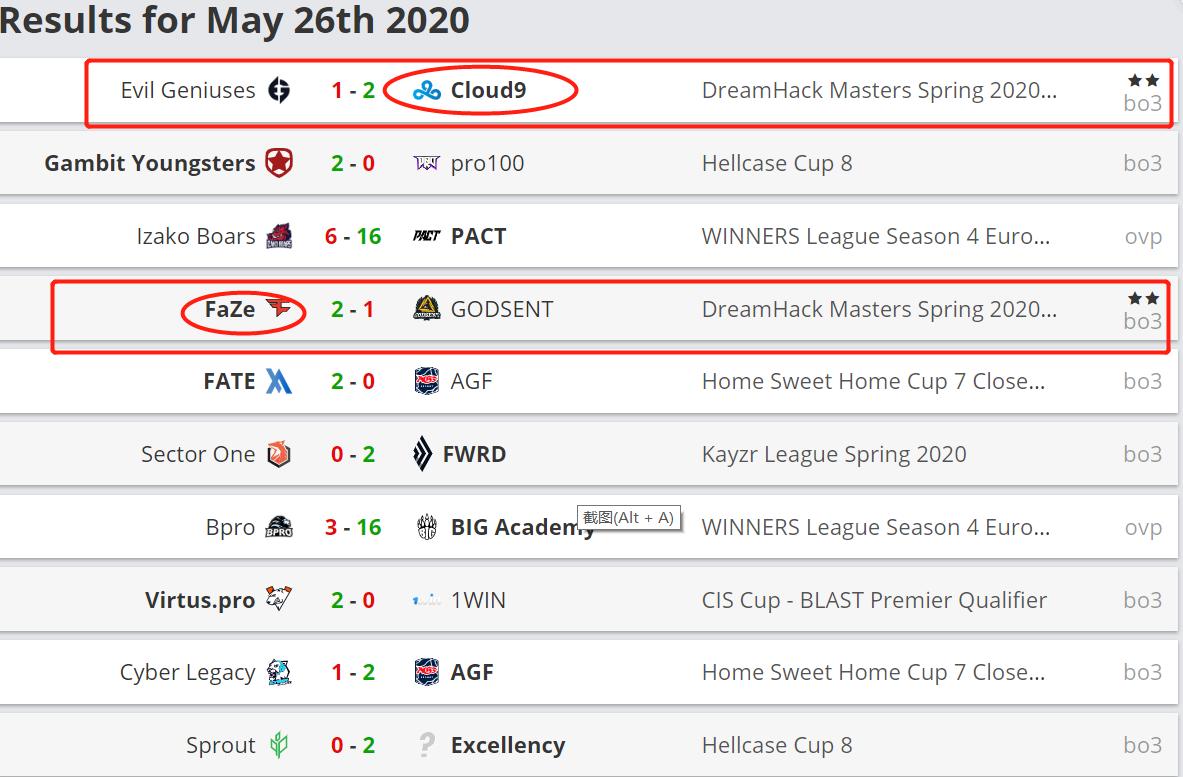The height and width of the screenshot is (777, 1183).
Task: Click the Gambit Youngsters red star logo
Action: tap(279, 163)
